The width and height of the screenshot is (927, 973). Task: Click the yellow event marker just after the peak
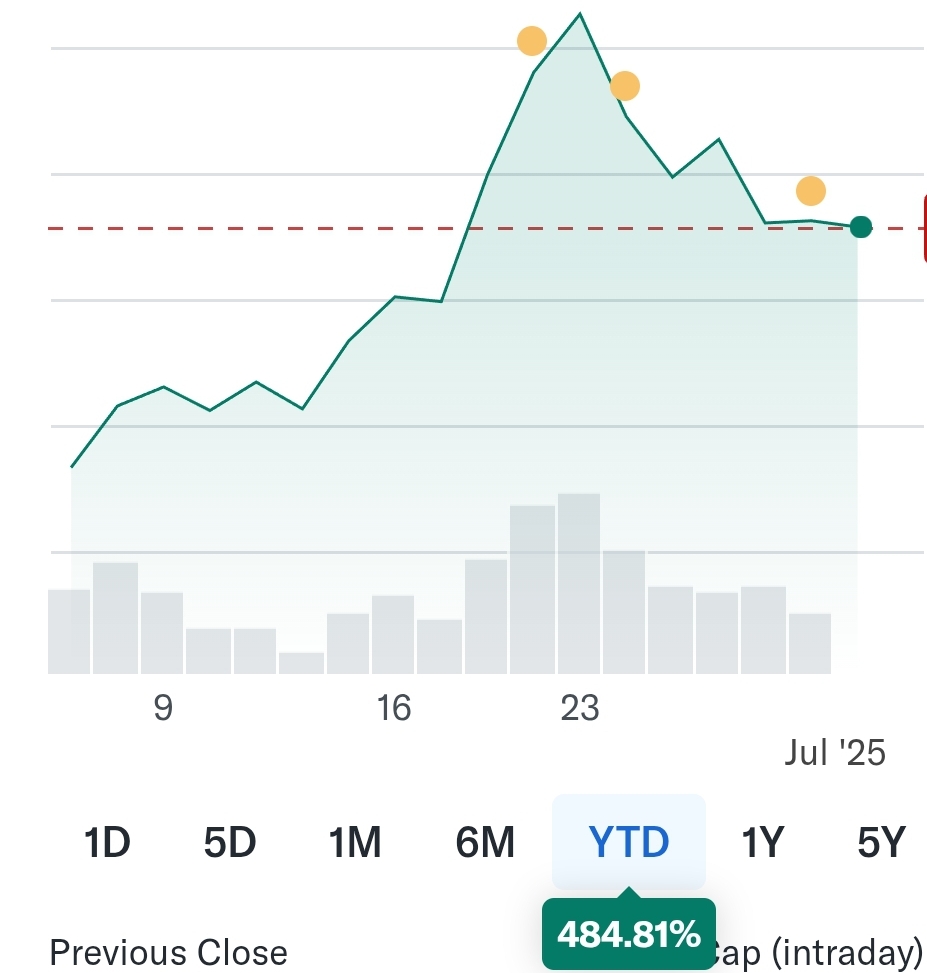coord(624,86)
